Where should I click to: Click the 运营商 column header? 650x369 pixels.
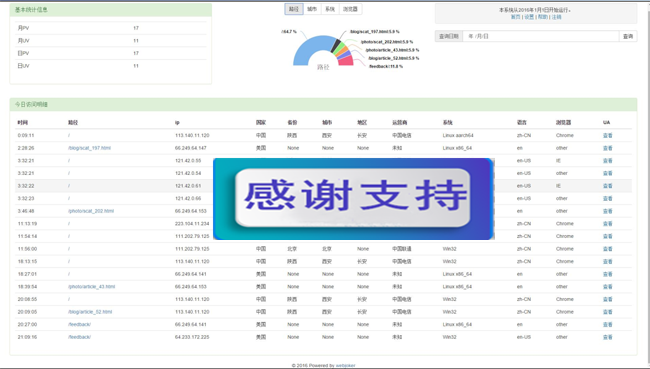click(400, 123)
